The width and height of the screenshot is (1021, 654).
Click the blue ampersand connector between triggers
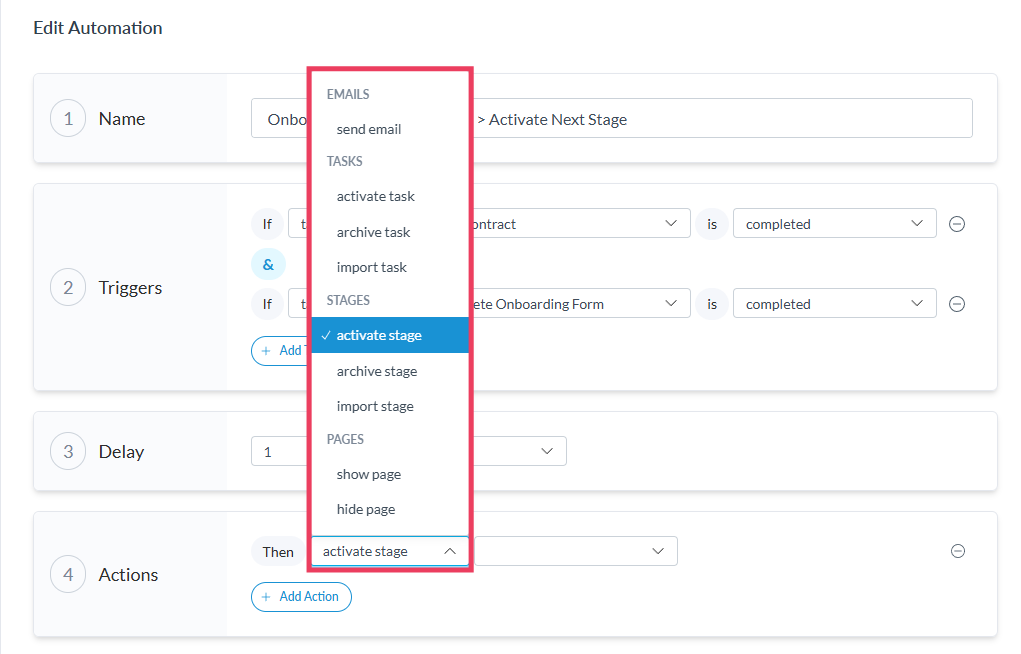pos(268,264)
